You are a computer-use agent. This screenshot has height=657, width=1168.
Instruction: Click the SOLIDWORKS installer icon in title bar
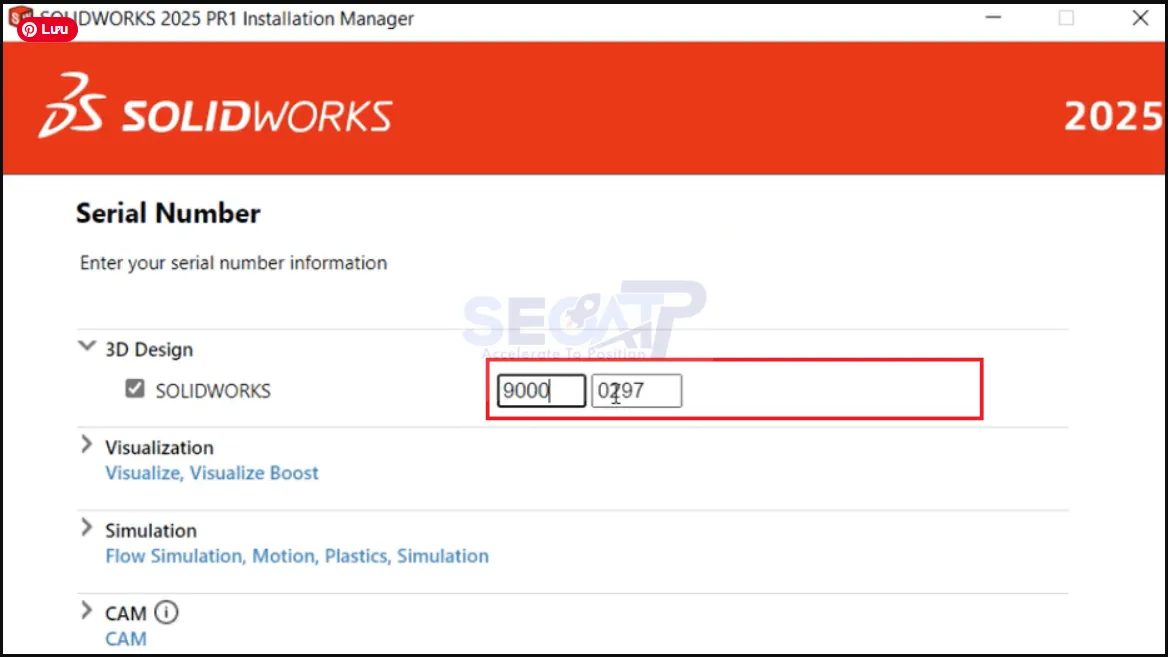pos(18,17)
